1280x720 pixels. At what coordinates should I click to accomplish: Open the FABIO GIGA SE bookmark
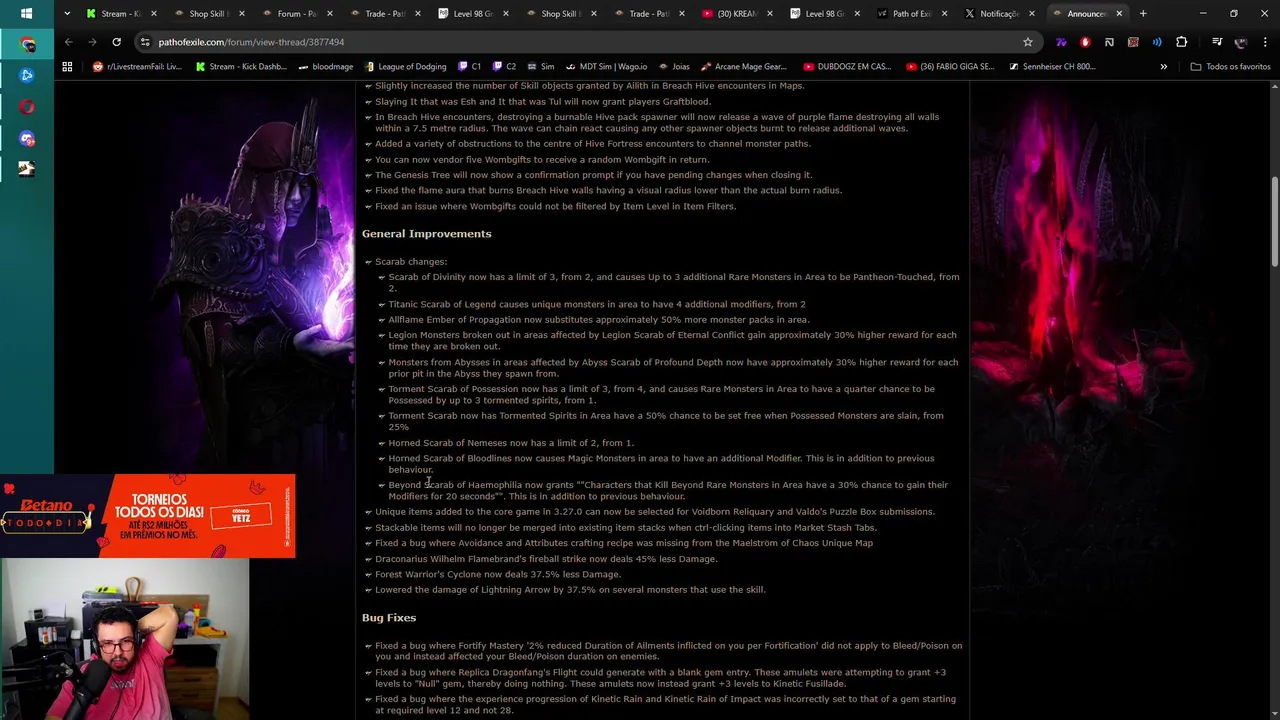950,66
